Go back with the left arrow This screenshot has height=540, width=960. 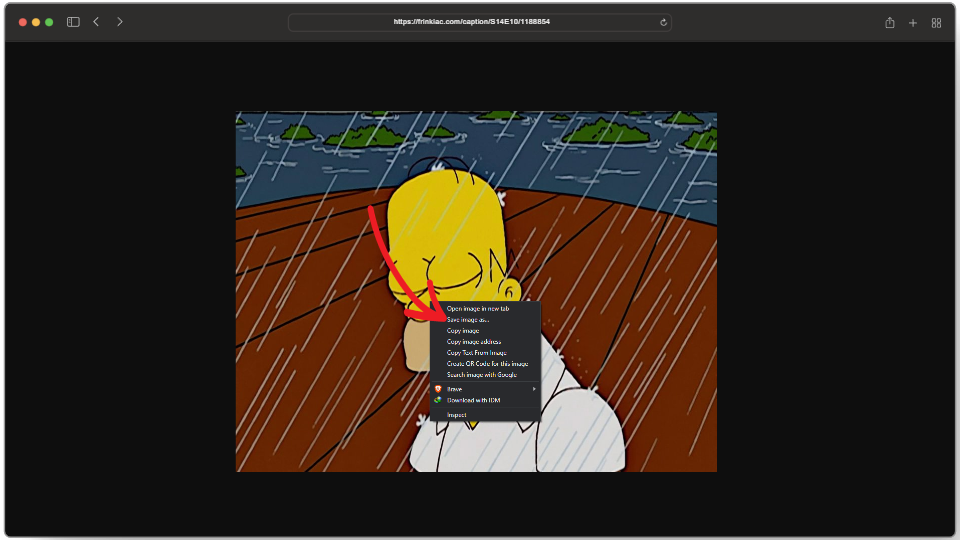point(96,22)
